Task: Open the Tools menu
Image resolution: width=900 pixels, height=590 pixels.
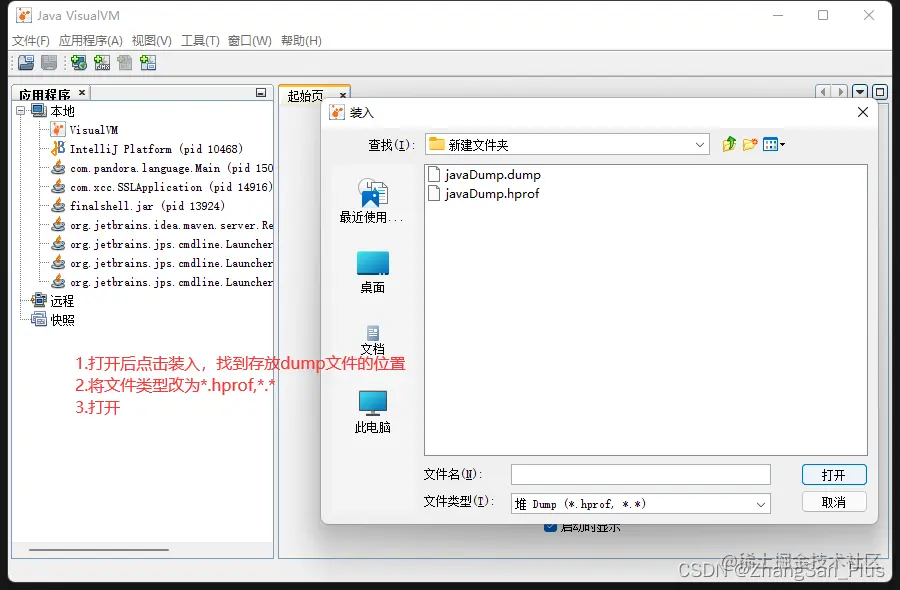Action: tap(200, 41)
